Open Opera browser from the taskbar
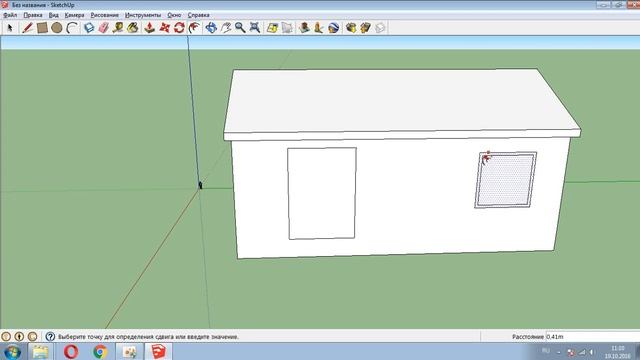640x360 pixels. tap(71, 352)
